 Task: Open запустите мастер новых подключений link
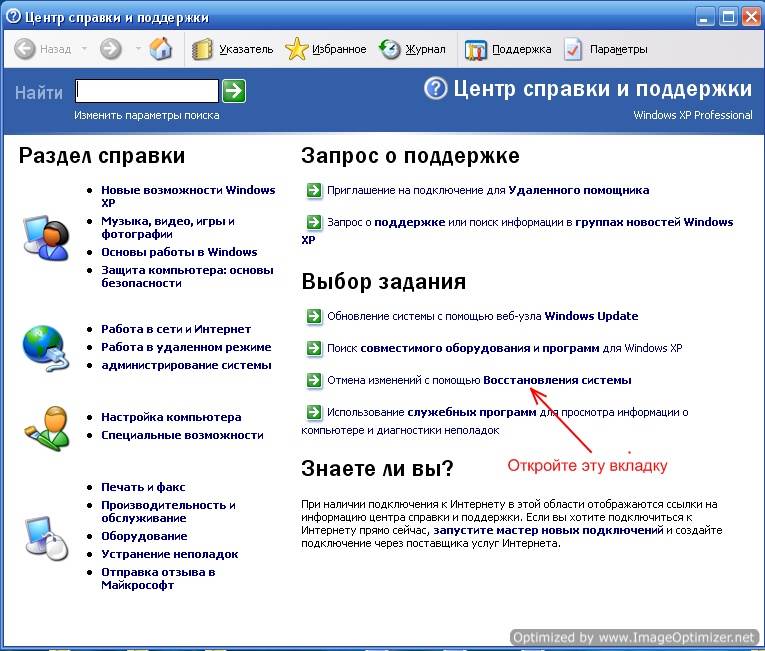point(548,530)
